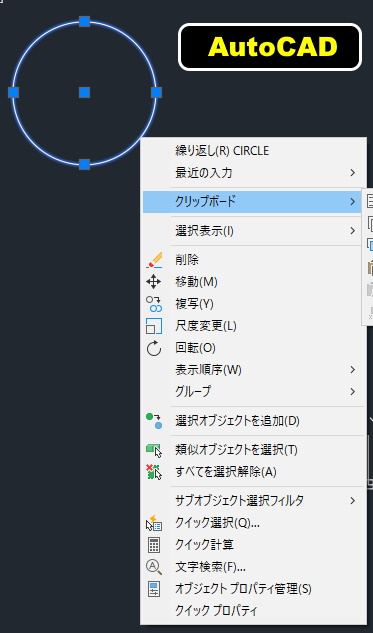The width and height of the screenshot is (373, 633).
Task: Choose クイック選択(Q)... menu entry
Action: point(254,523)
